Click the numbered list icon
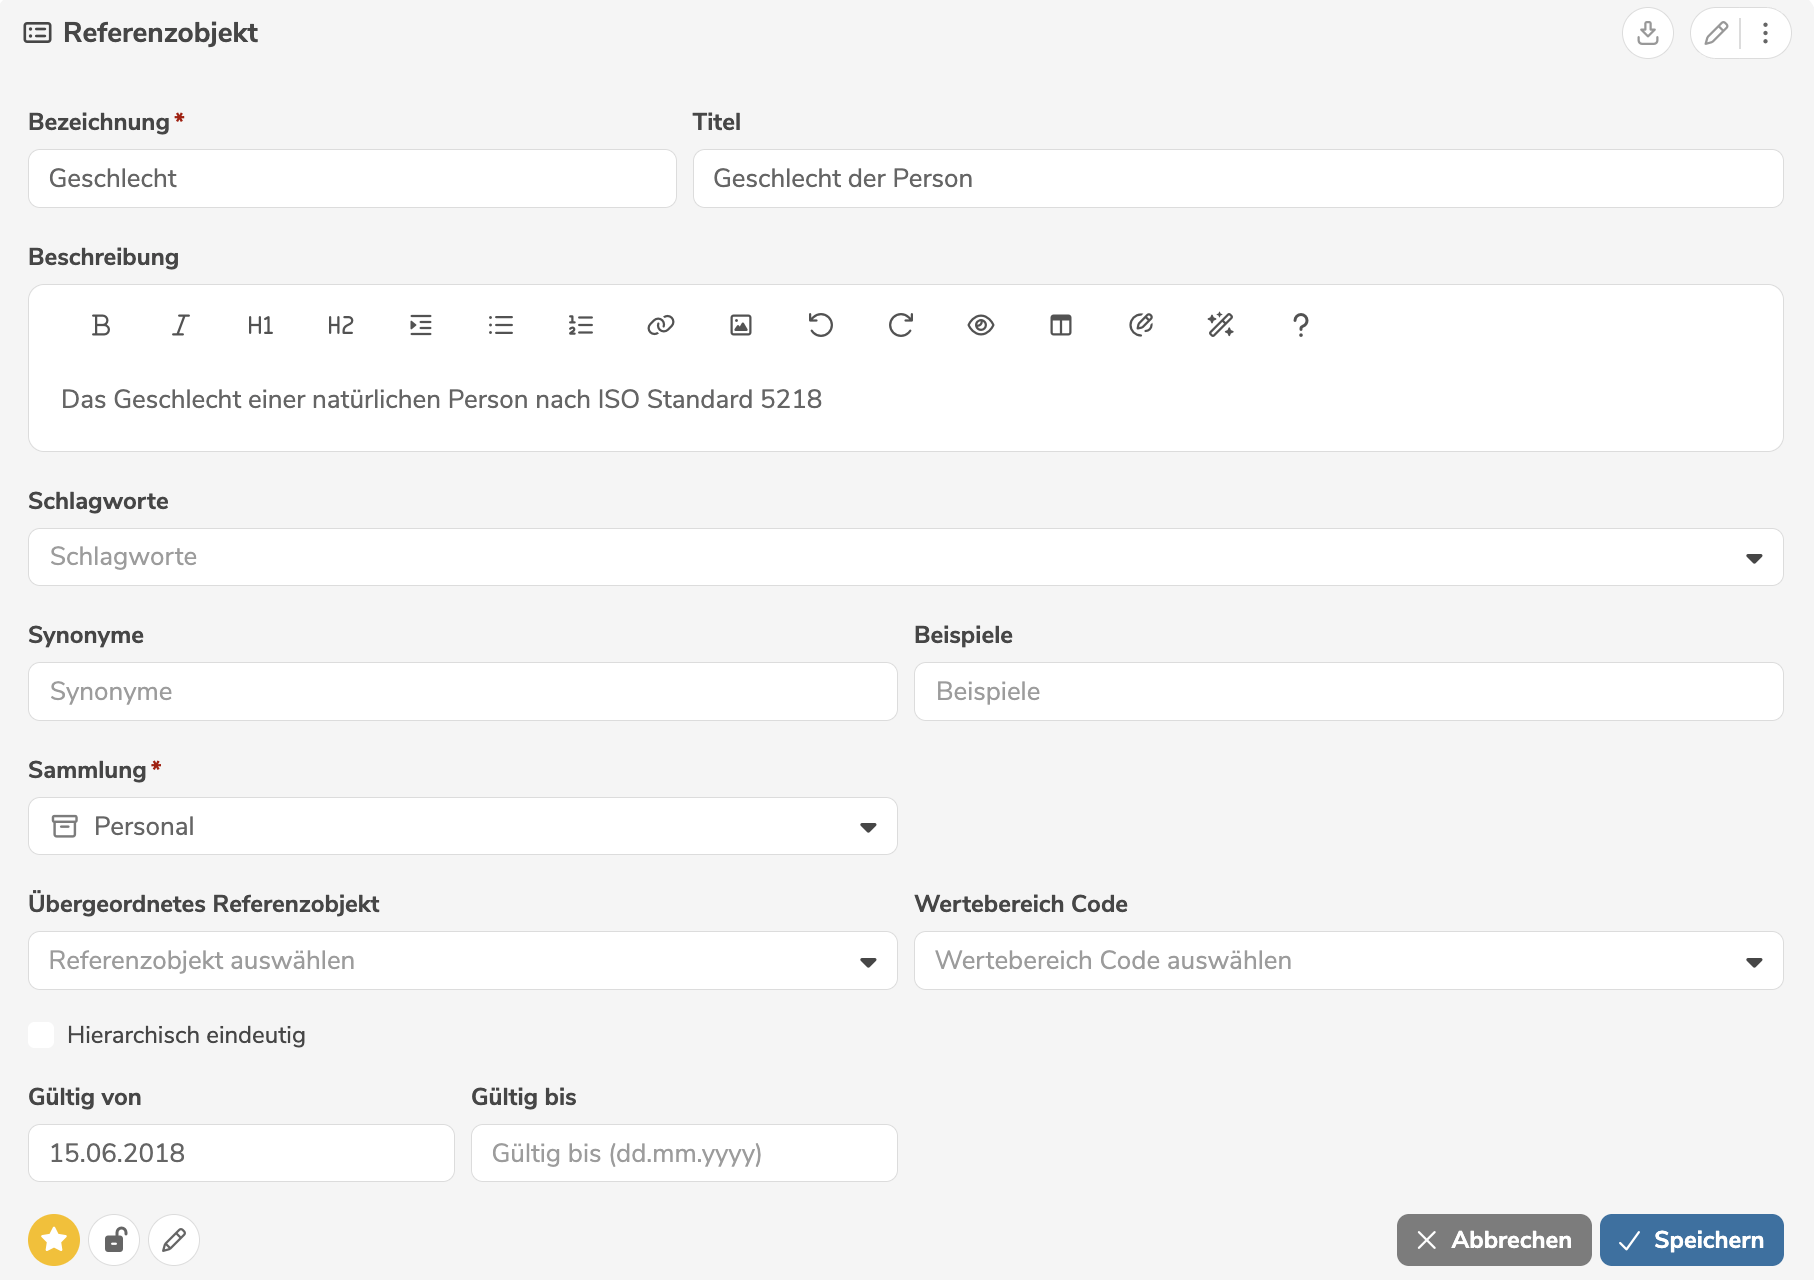 pos(580,325)
